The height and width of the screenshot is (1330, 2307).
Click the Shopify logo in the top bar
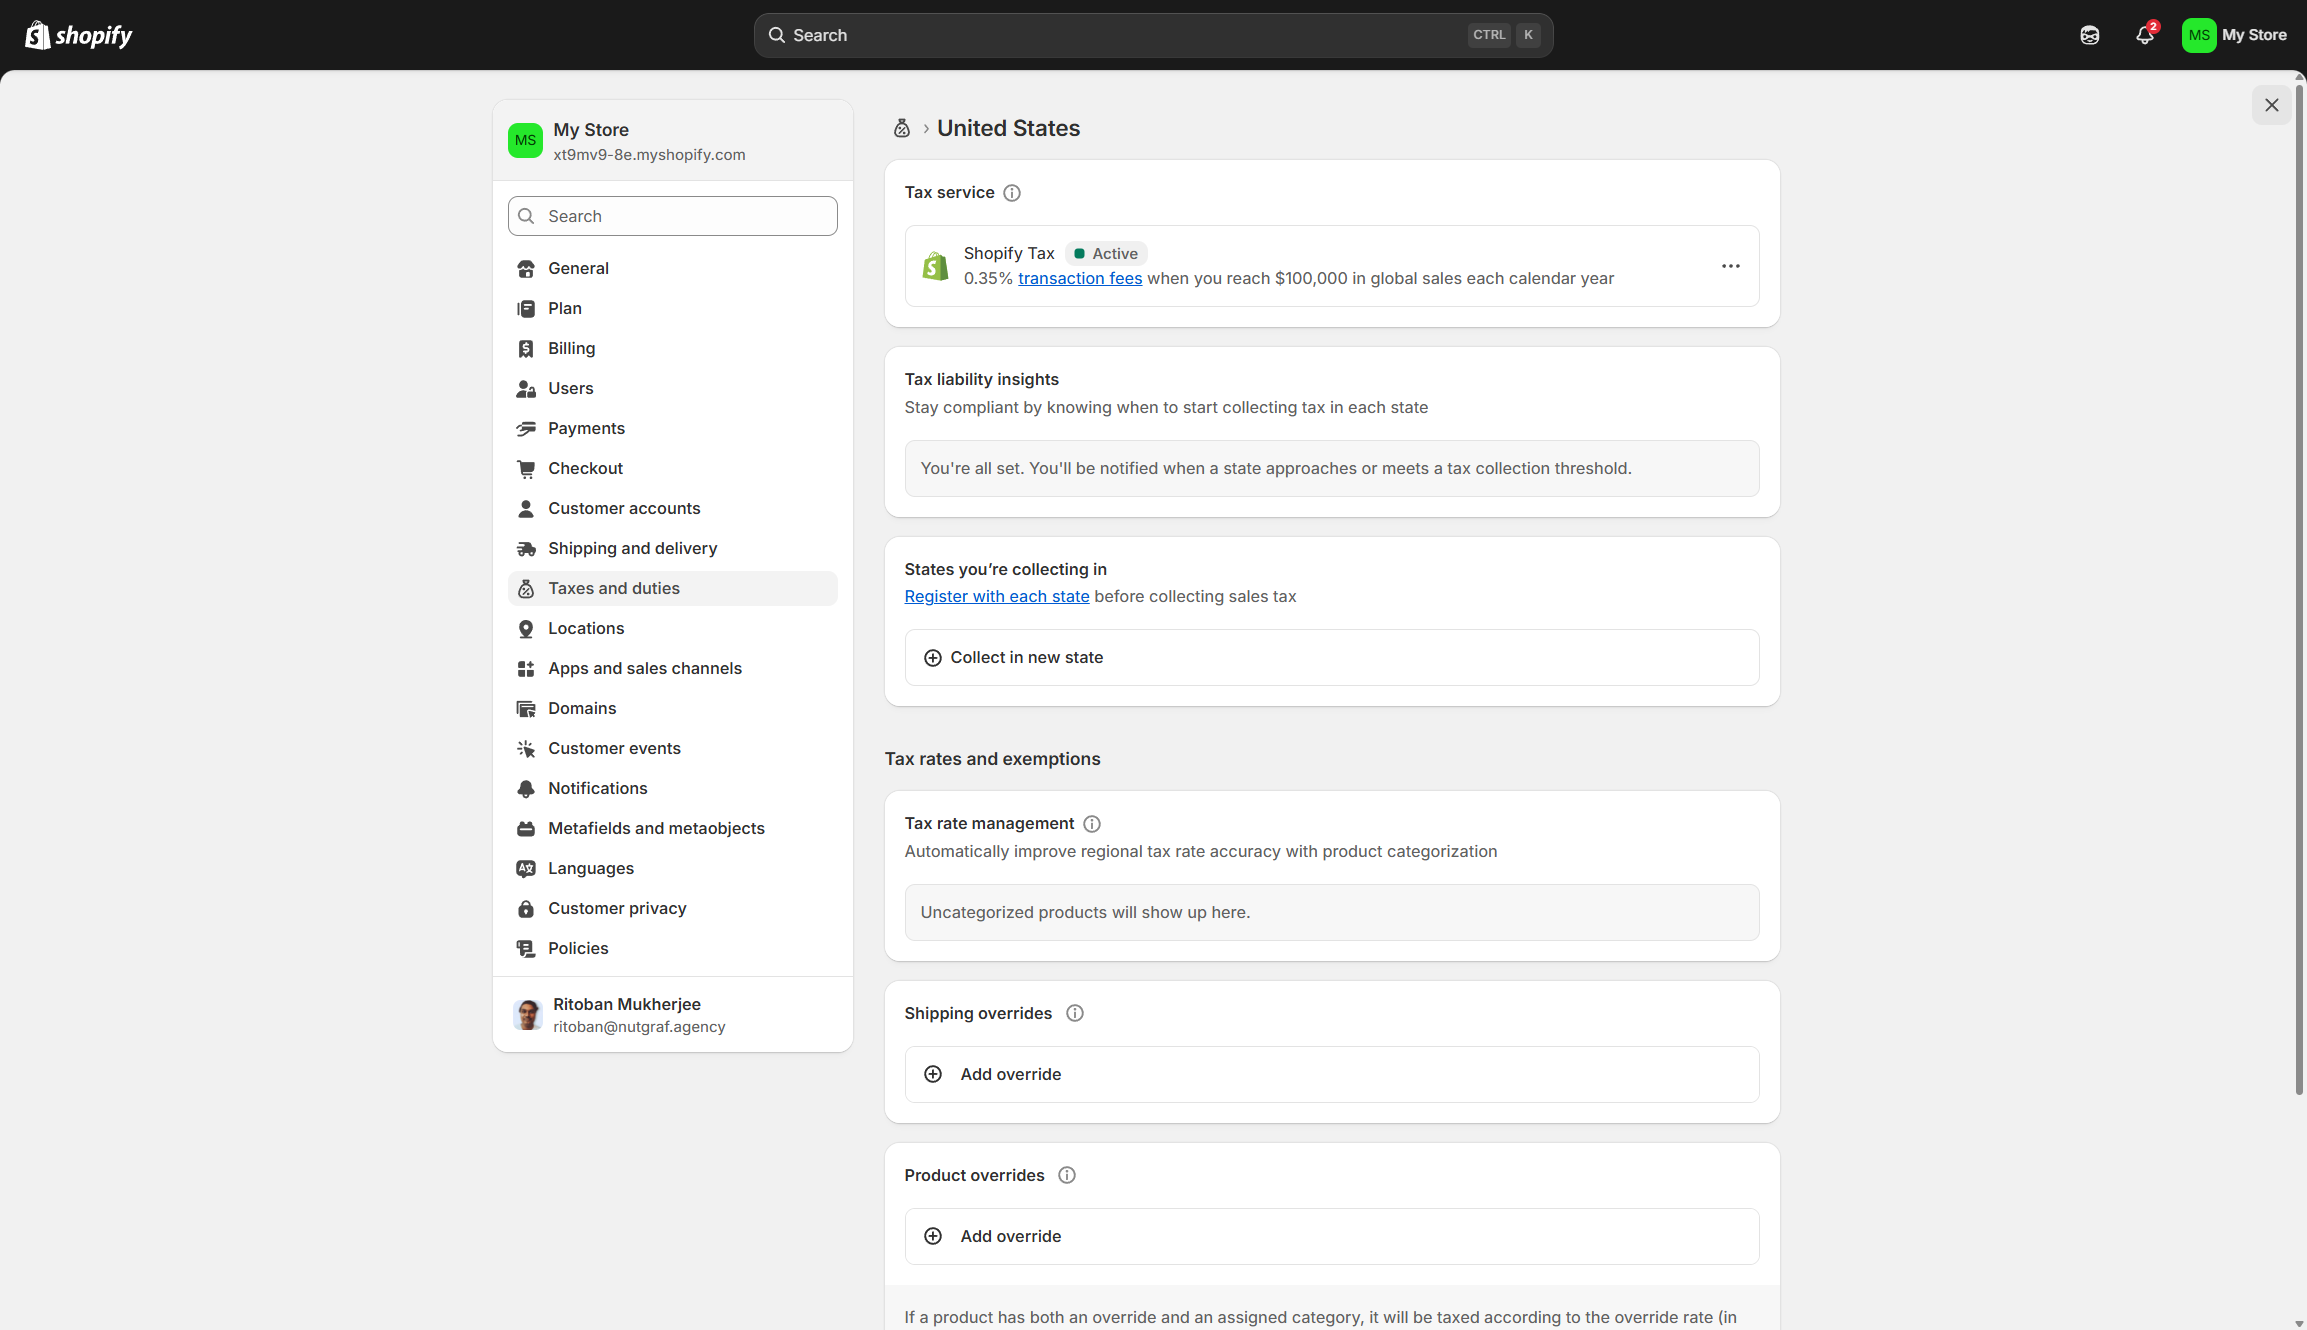pos(78,34)
